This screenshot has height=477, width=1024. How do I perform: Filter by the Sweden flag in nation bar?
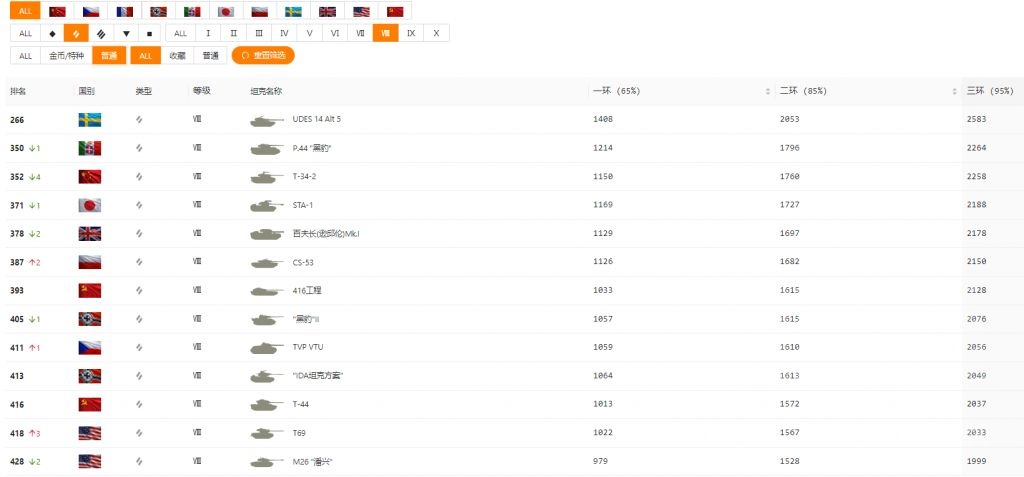(293, 11)
